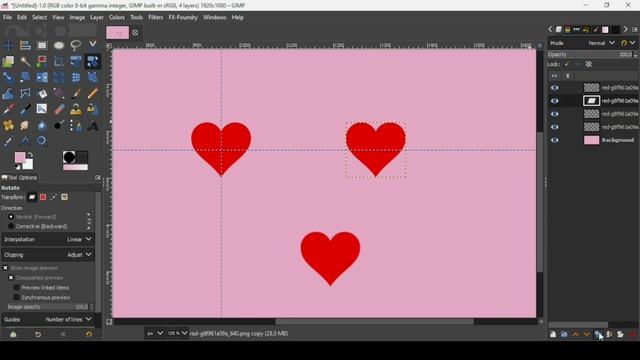
Task: Open the Tool Options panel menu arrow
Action: (98, 178)
